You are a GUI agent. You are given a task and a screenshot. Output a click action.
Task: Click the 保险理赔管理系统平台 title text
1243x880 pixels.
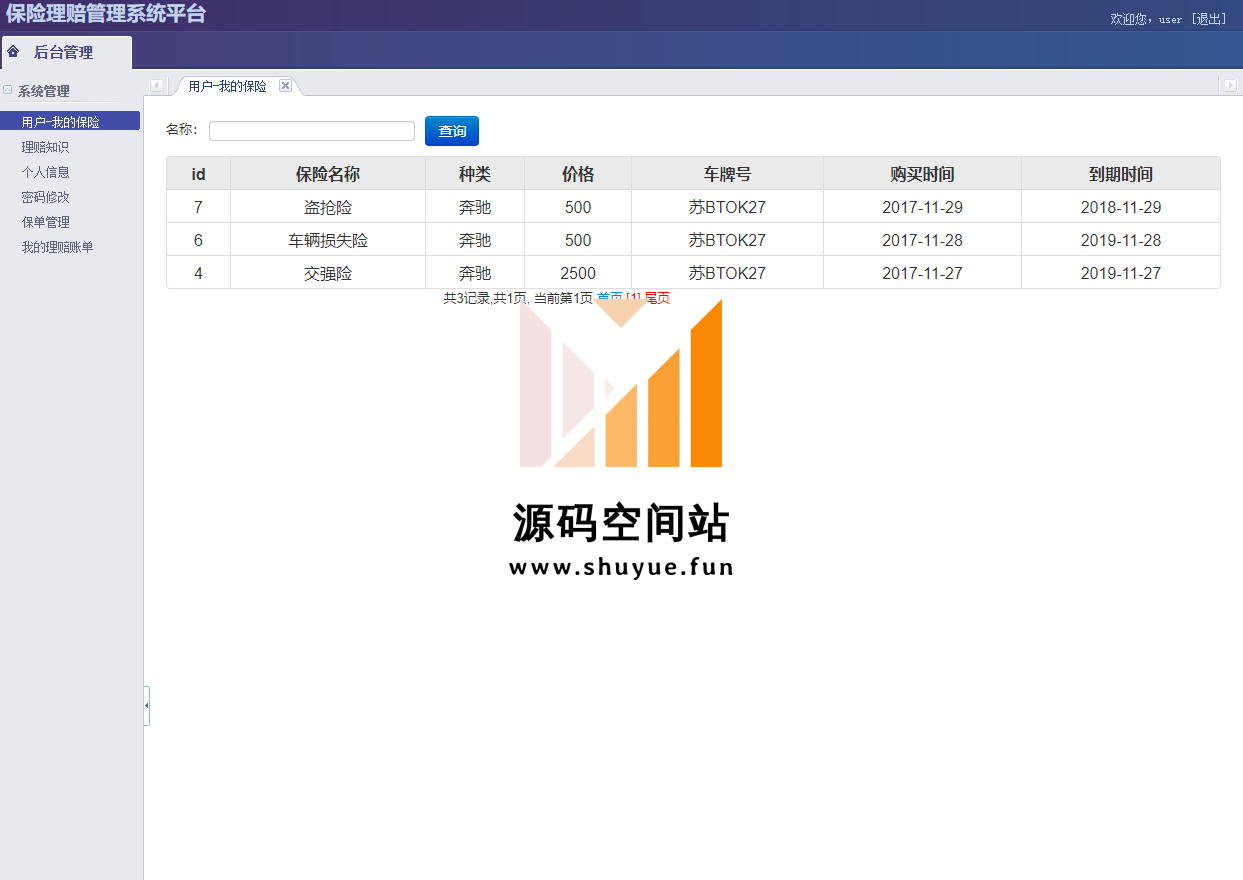106,14
